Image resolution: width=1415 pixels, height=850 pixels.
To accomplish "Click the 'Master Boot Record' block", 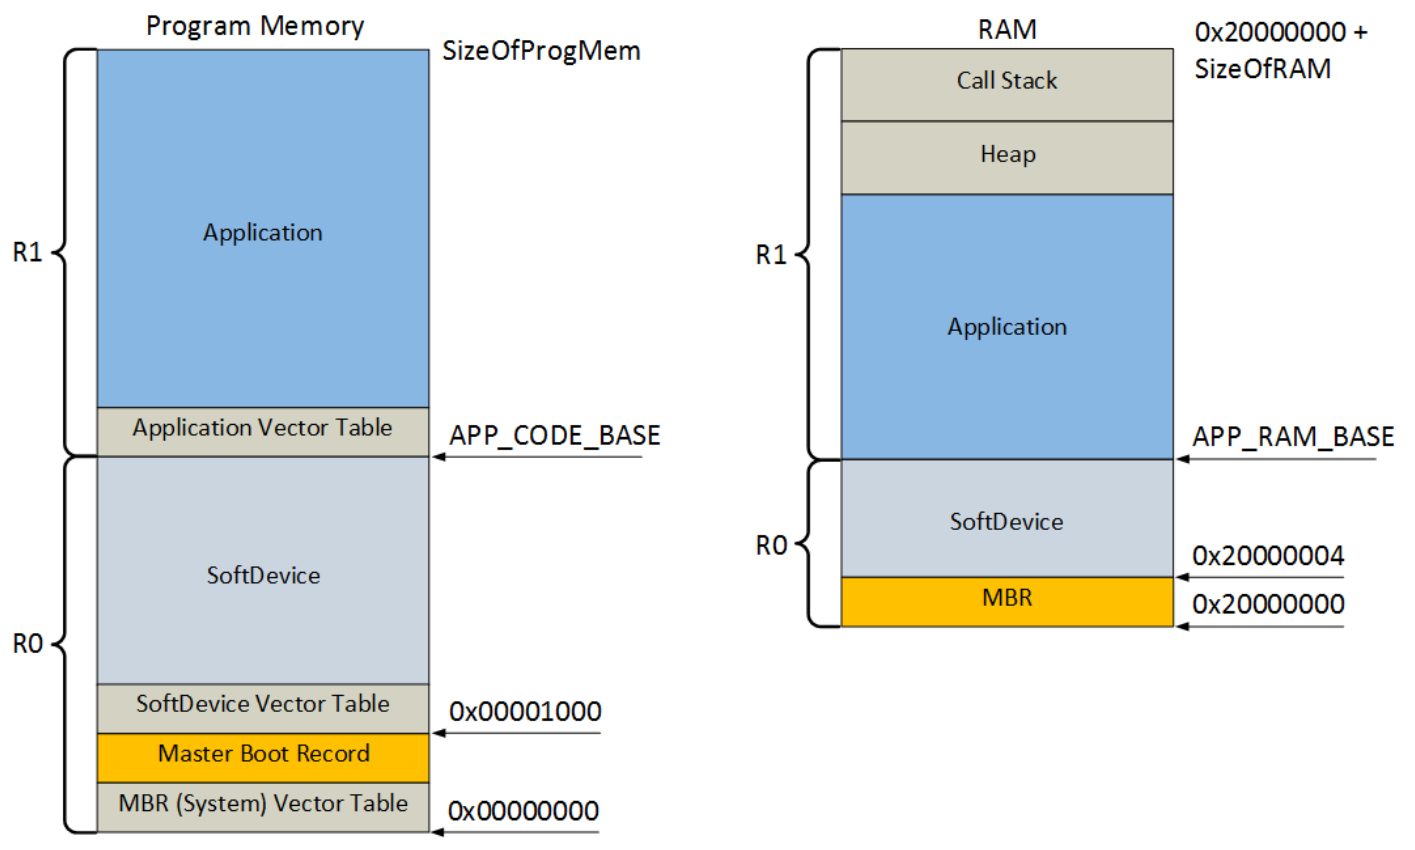I will pyautogui.click(x=263, y=757).
